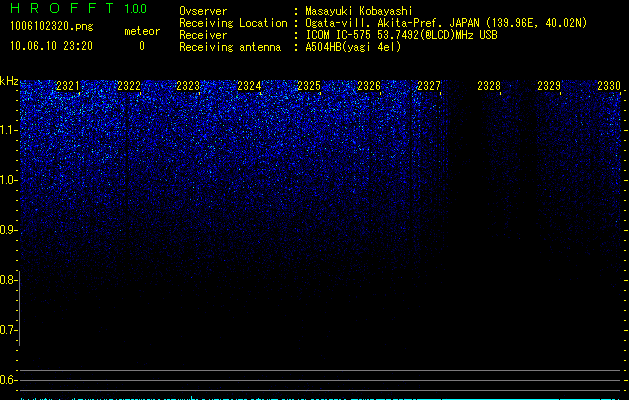Click the date stamp 10.06.10 23:20

click(x=51, y=46)
